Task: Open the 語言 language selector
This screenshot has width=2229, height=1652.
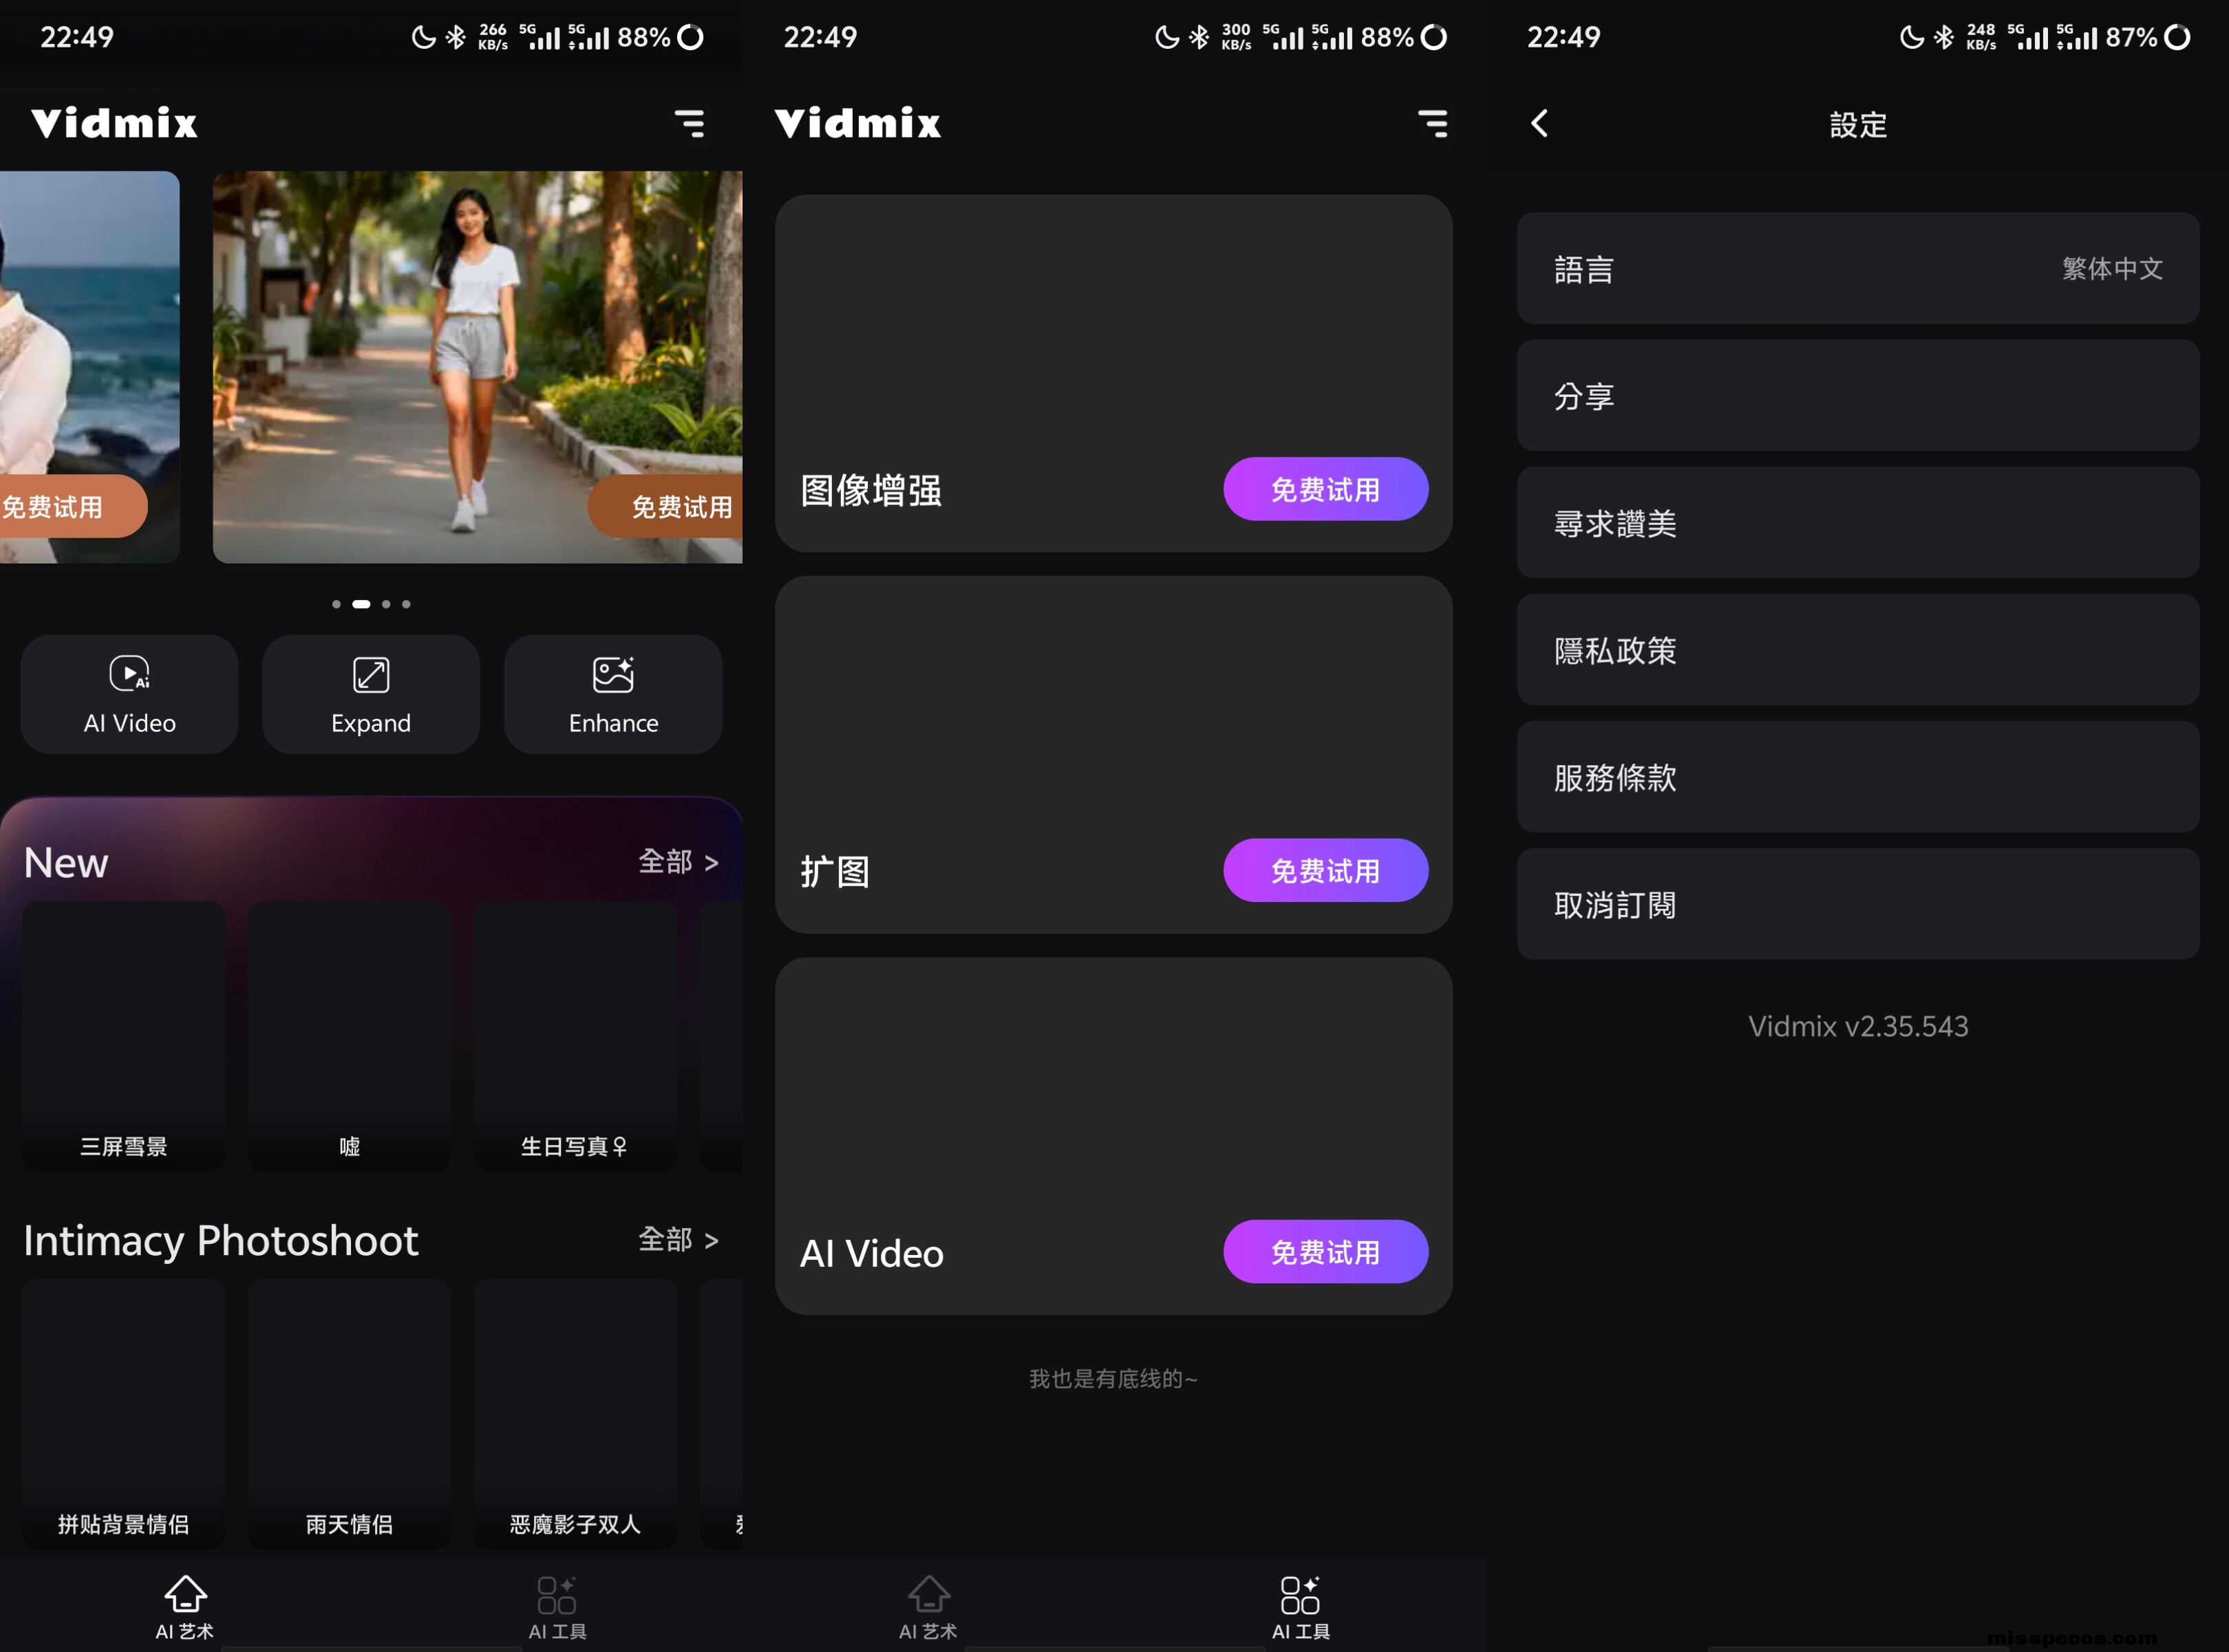Action: pos(1857,268)
